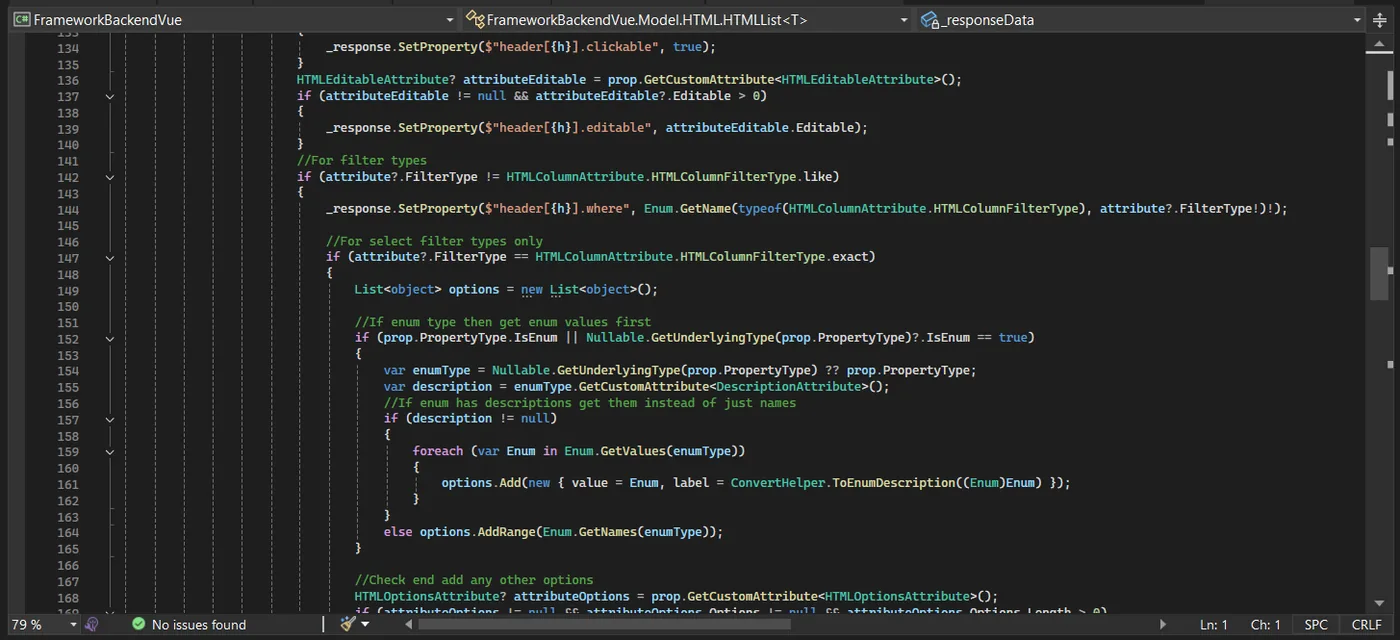The image size is (1400, 640).
Task: Click '//Check end add any other options' comment
Action: [x=474, y=580]
